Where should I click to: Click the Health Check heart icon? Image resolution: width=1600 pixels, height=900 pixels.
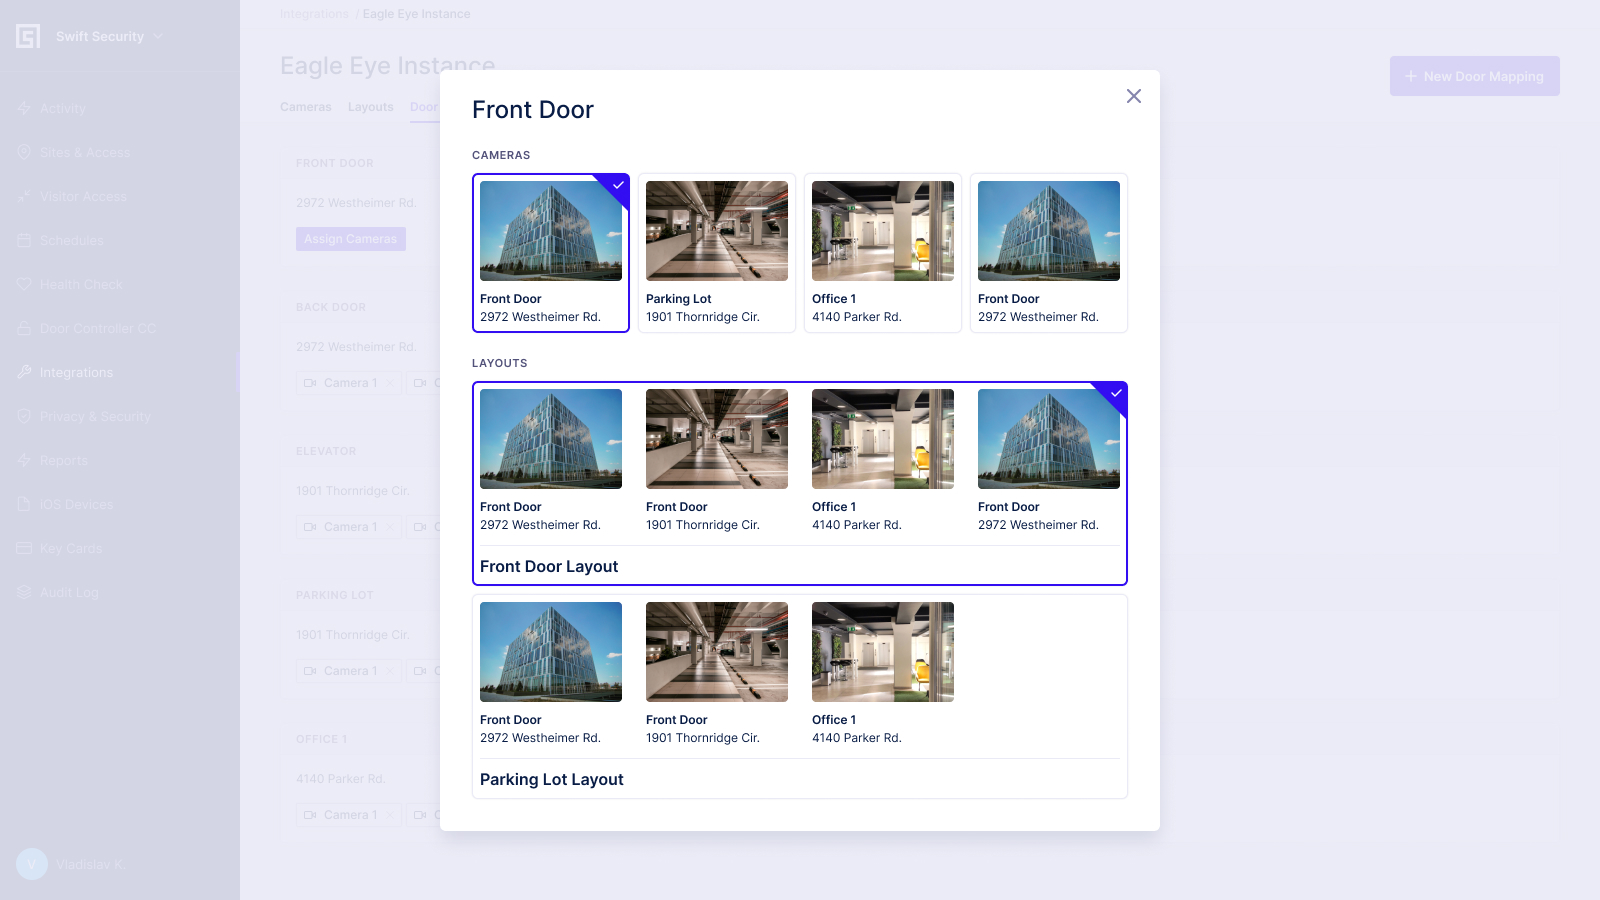25,284
